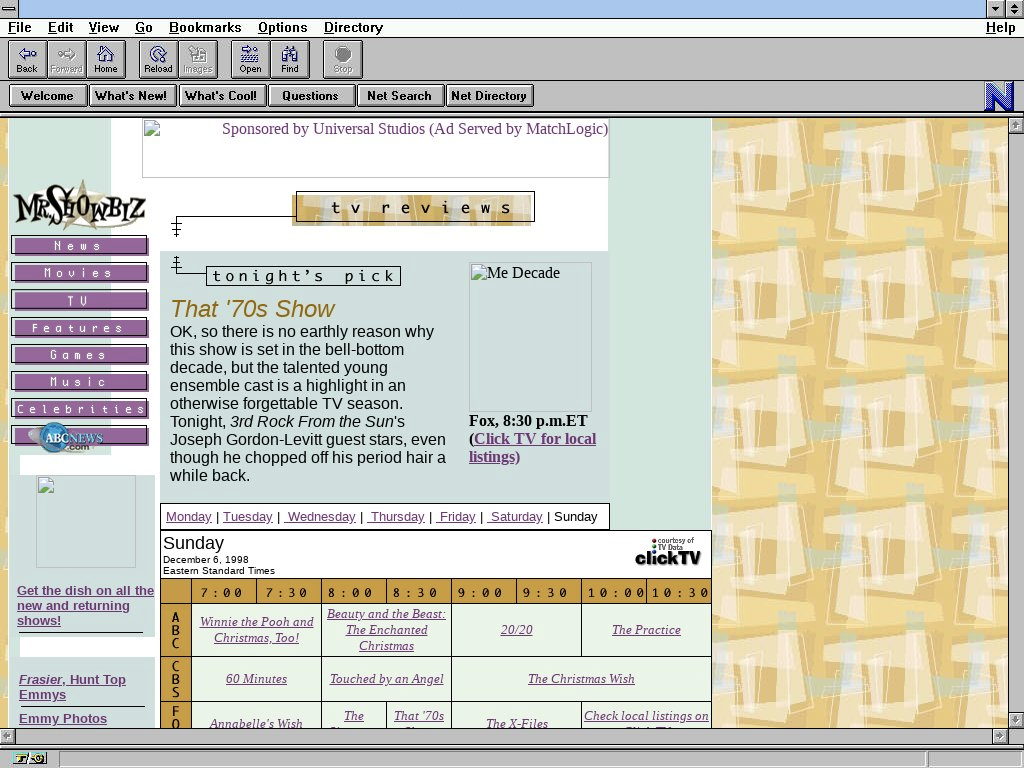Open the Options menu
Screen dimensions: 1024x768
(x=282, y=27)
